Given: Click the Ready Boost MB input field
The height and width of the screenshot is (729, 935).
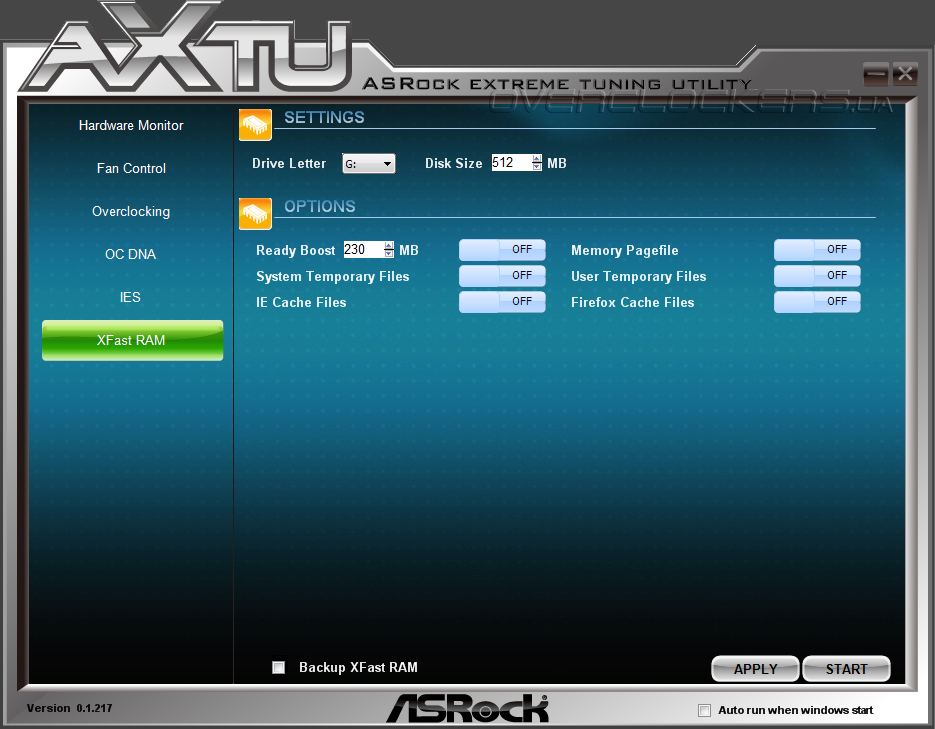Looking at the screenshot, I should [x=363, y=249].
